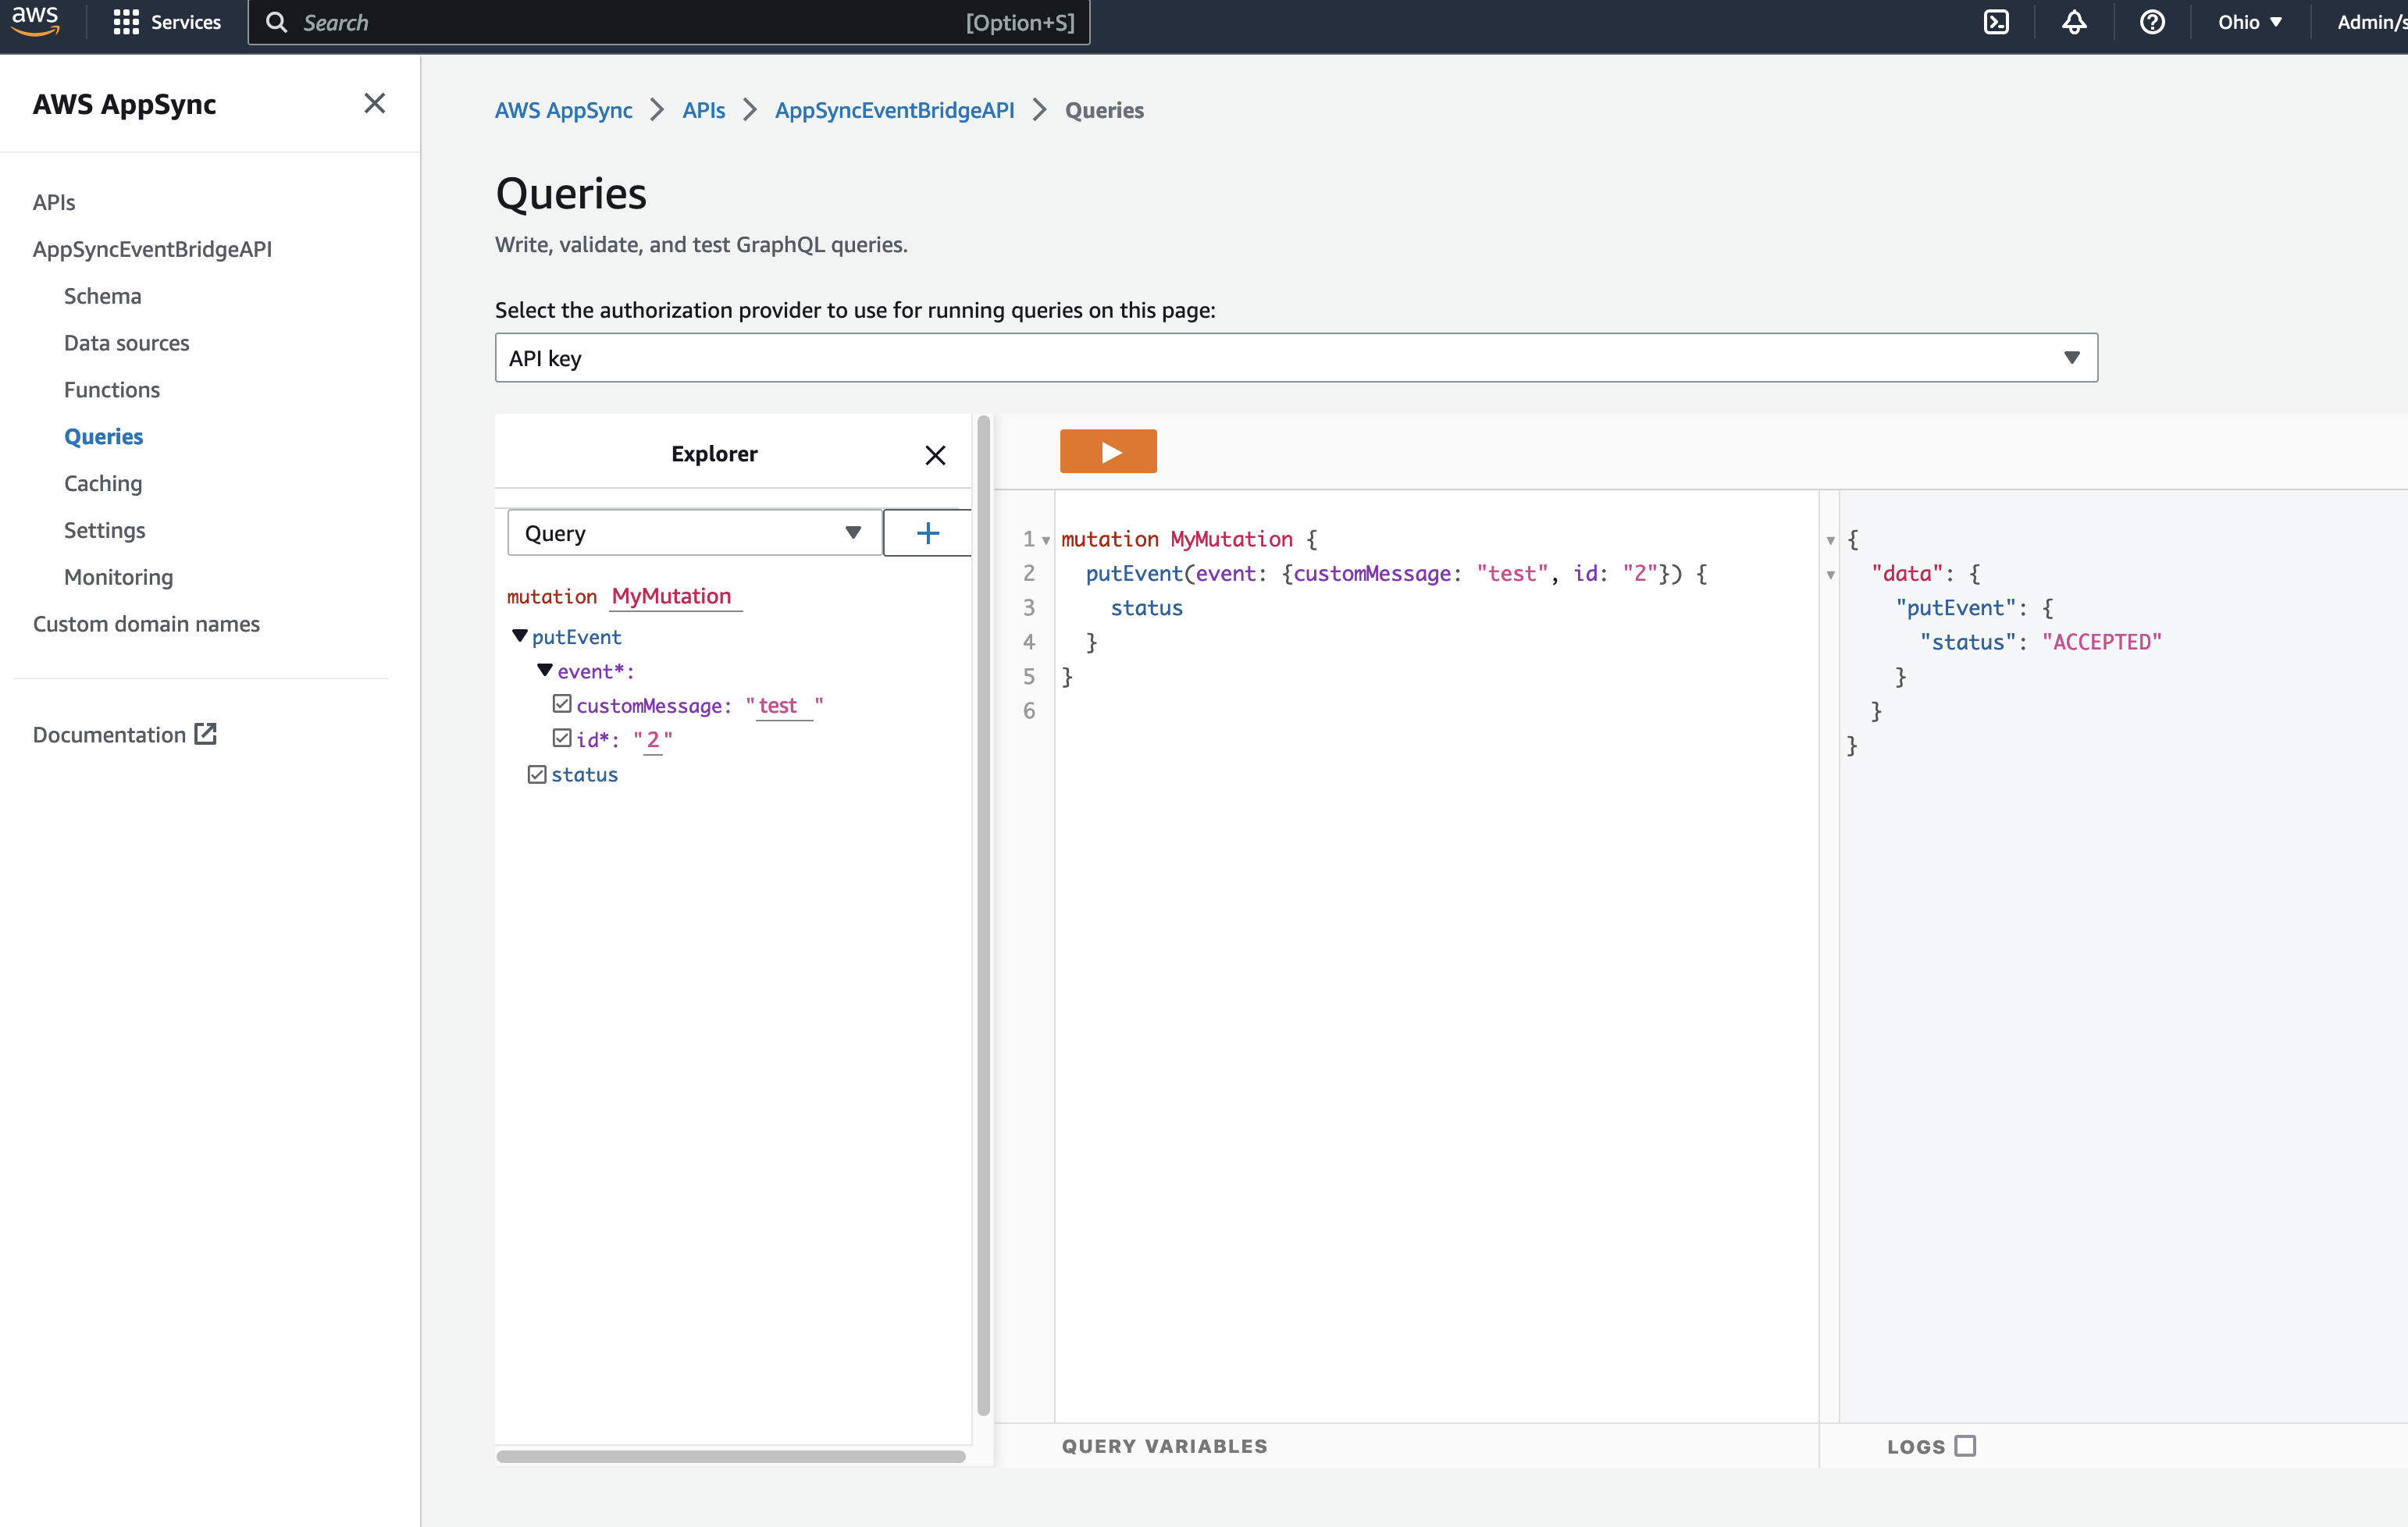2408x1527 pixels.
Task: Open Functions in sidebar
Action: [x=112, y=390]
